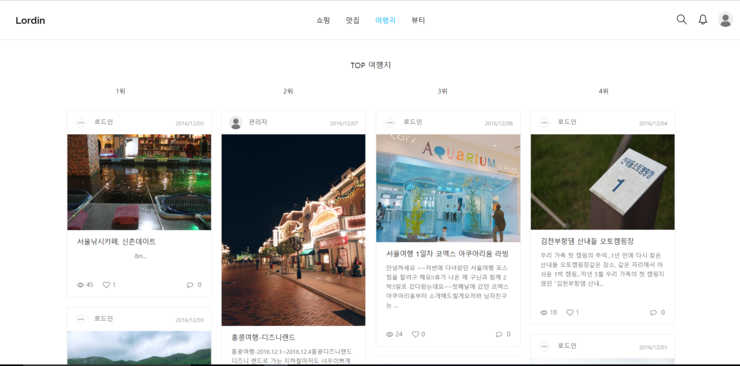Open the user profile avatar menu
The width and height of the screenshot is (740, 366).
pos(725,19)
